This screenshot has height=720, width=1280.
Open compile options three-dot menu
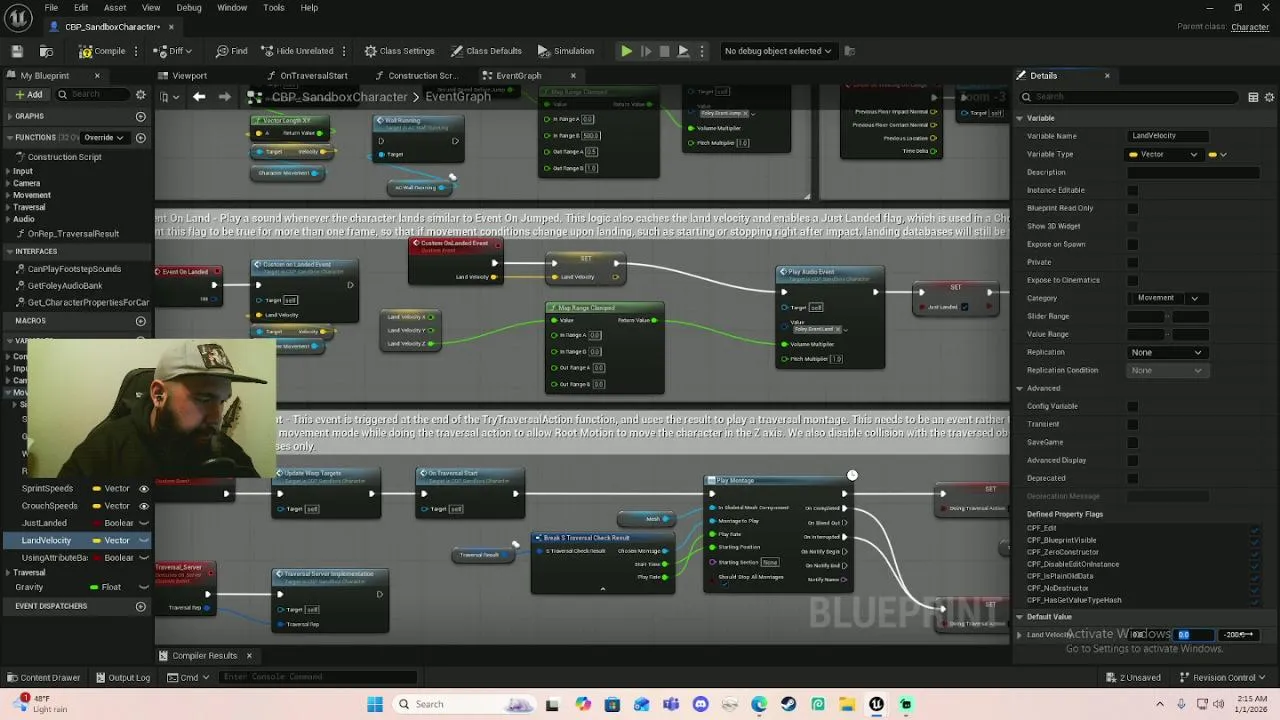pos(138,51)
